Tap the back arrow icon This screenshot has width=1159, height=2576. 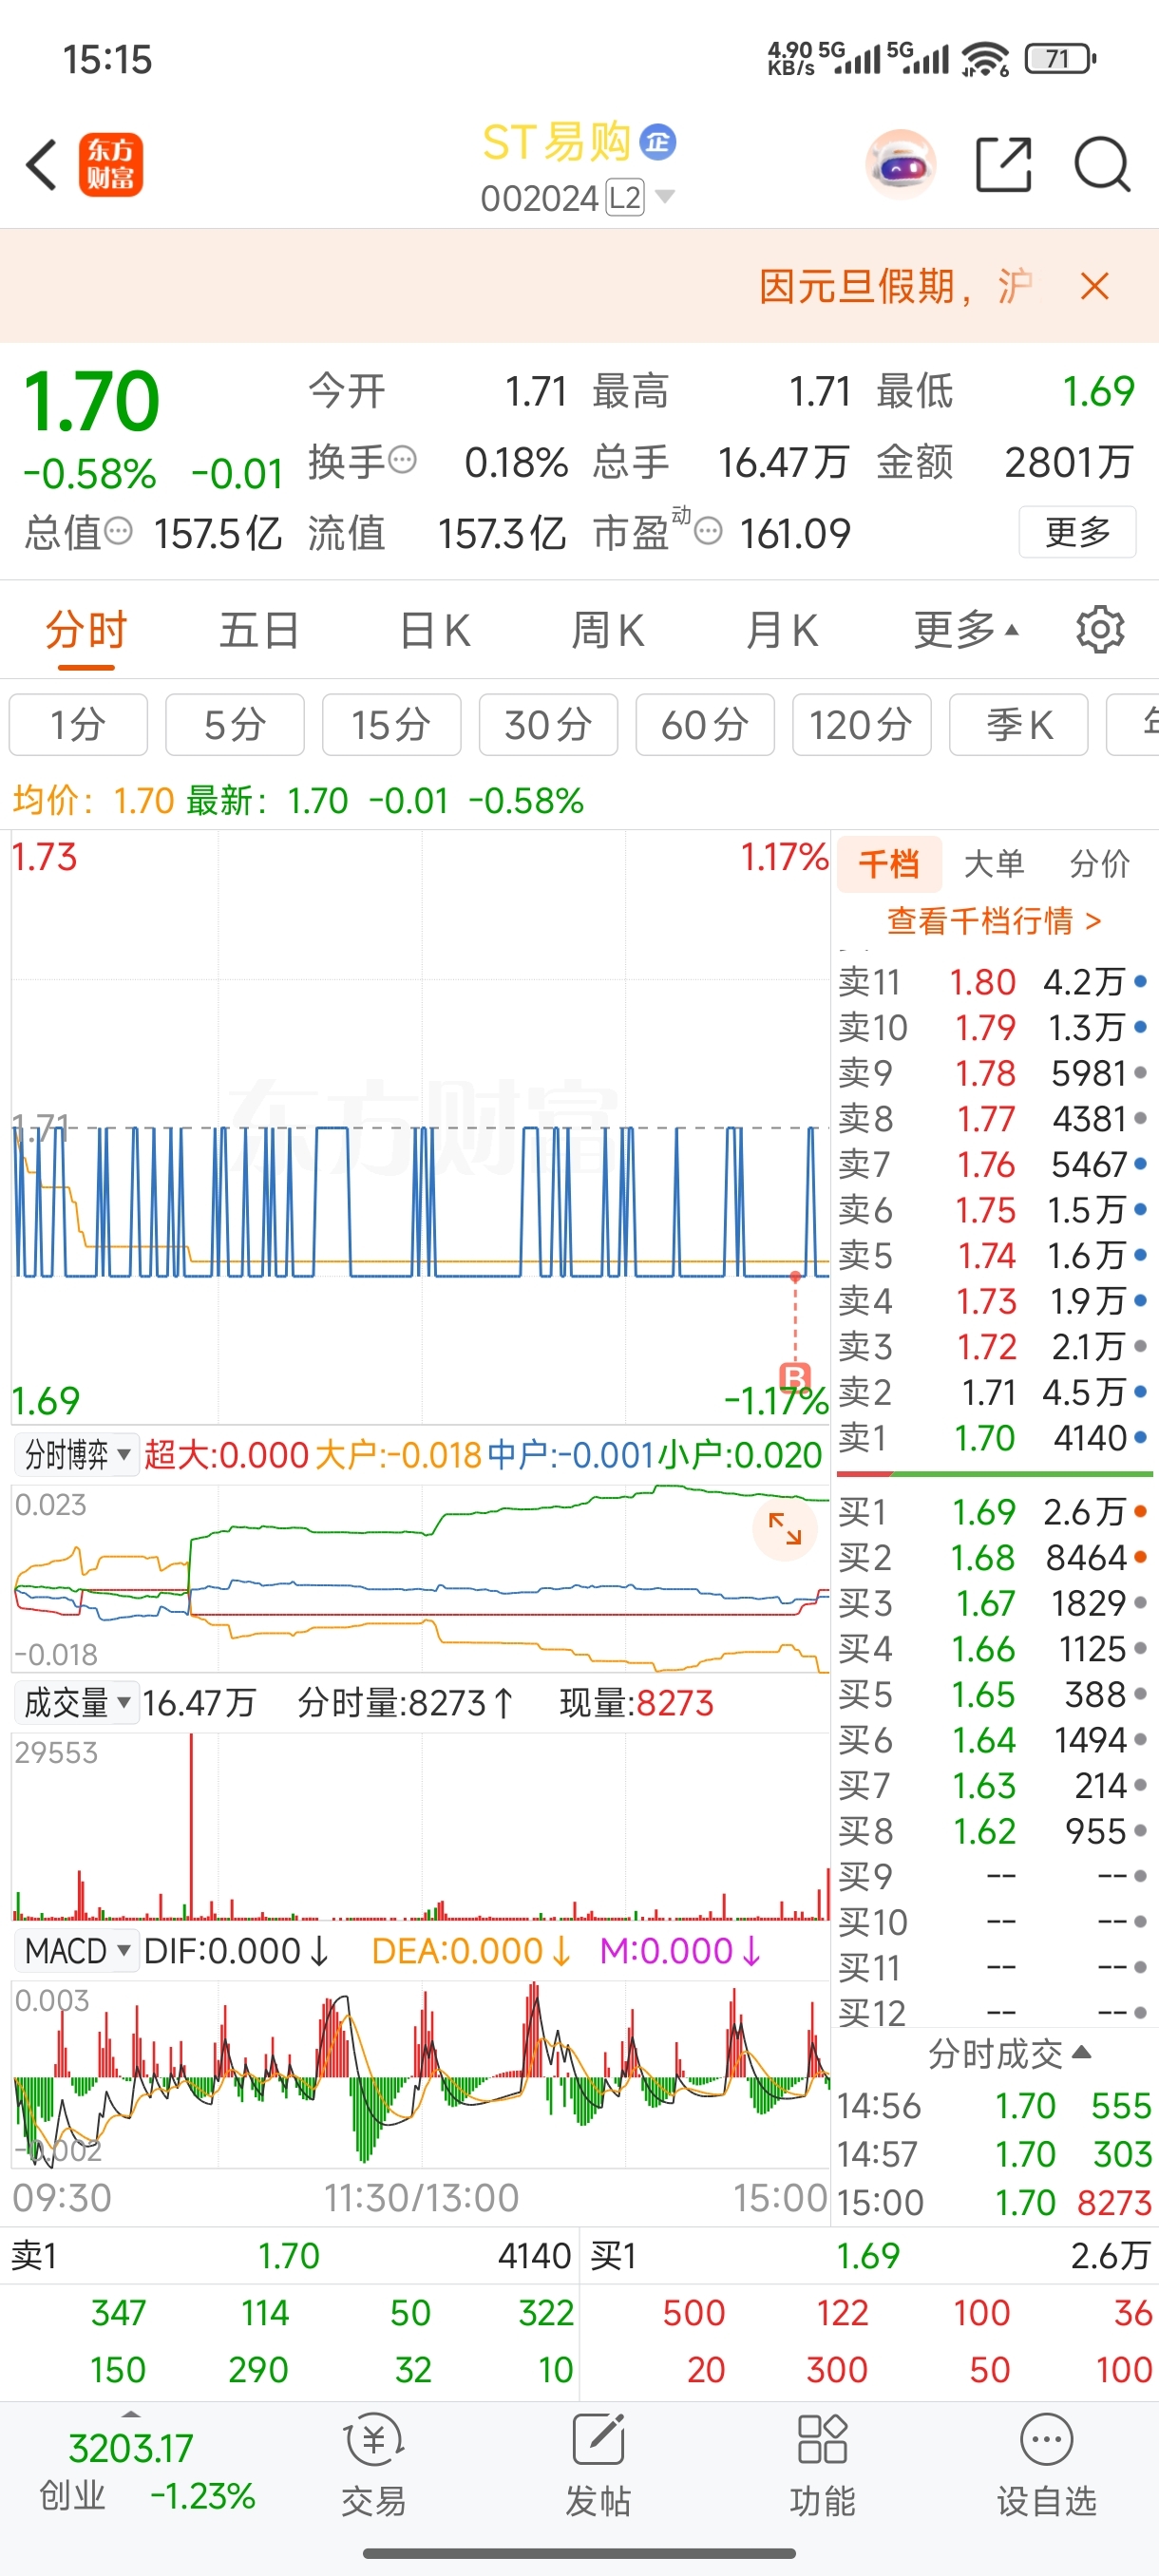tap(41, 165)
